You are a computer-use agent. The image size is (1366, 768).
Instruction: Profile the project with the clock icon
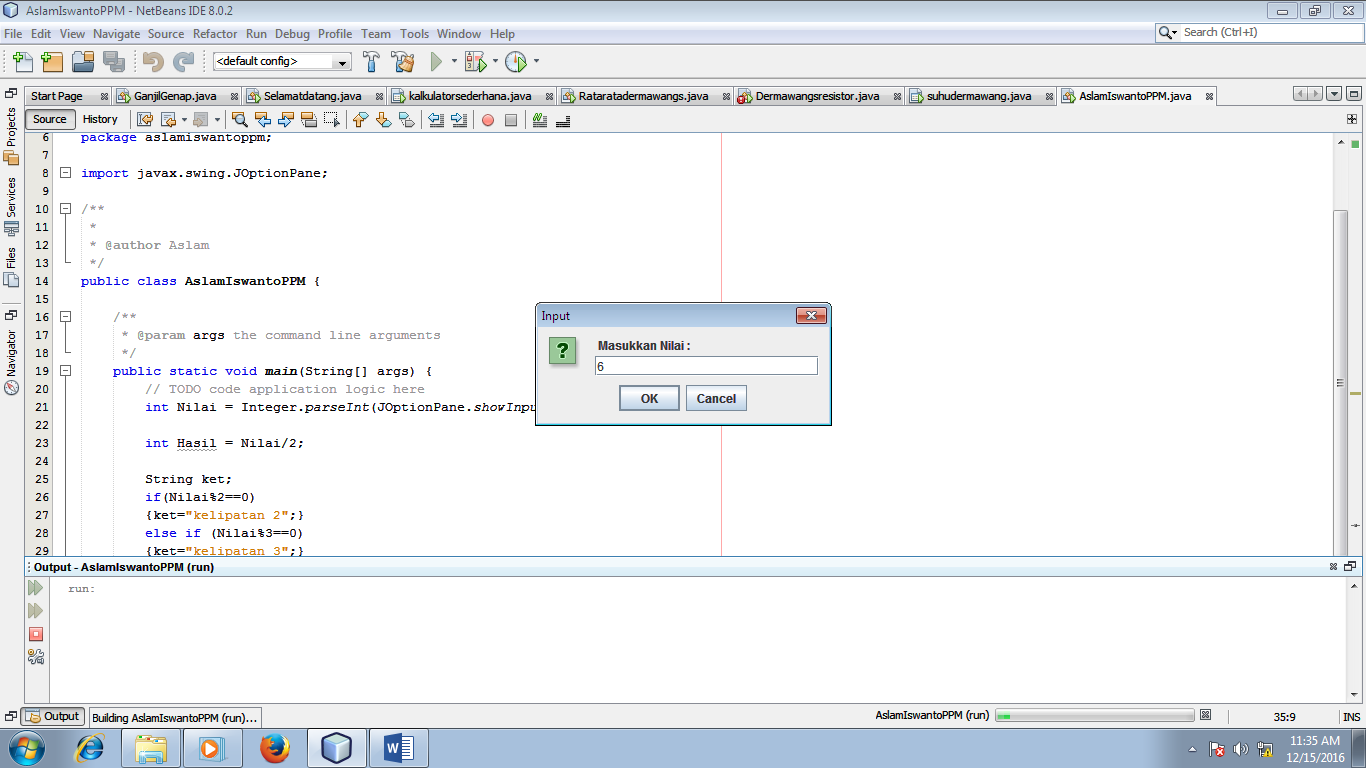pyautogui.click(x=515, y=62)
